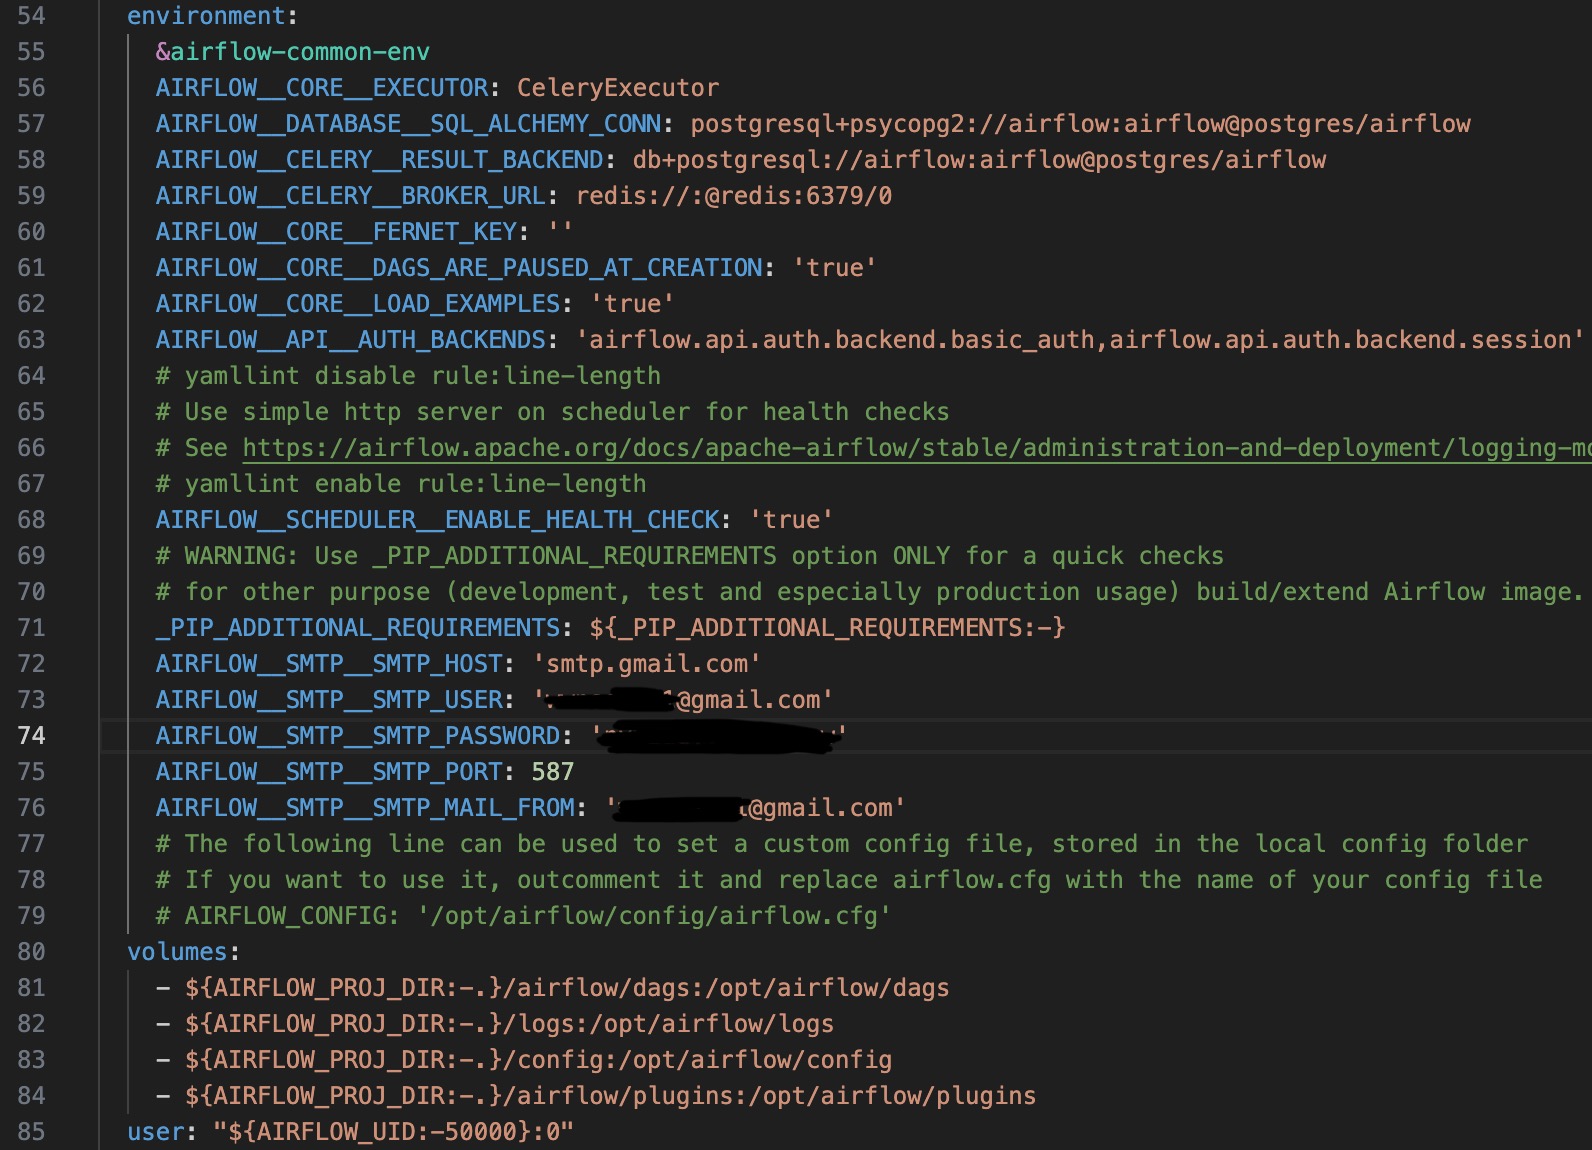Click the redis://:@redis:6379/0 value

pyautogui.click(x=734, y=196)
